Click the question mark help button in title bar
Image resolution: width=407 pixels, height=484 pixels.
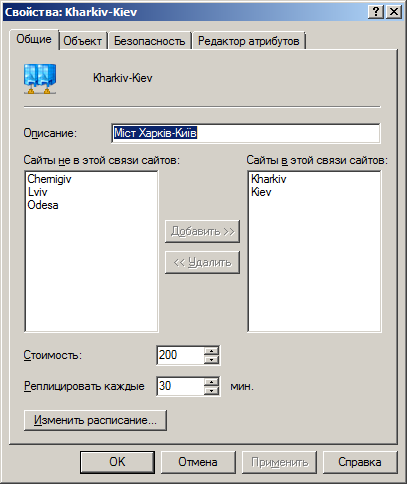tap(376, 12)
